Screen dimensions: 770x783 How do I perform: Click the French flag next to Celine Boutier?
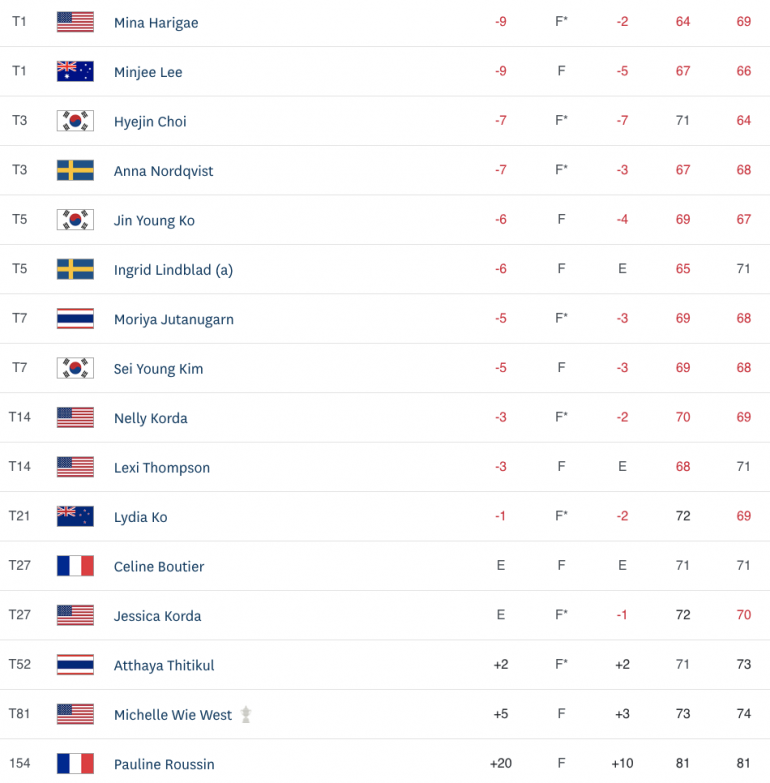(x=75, y=566)
